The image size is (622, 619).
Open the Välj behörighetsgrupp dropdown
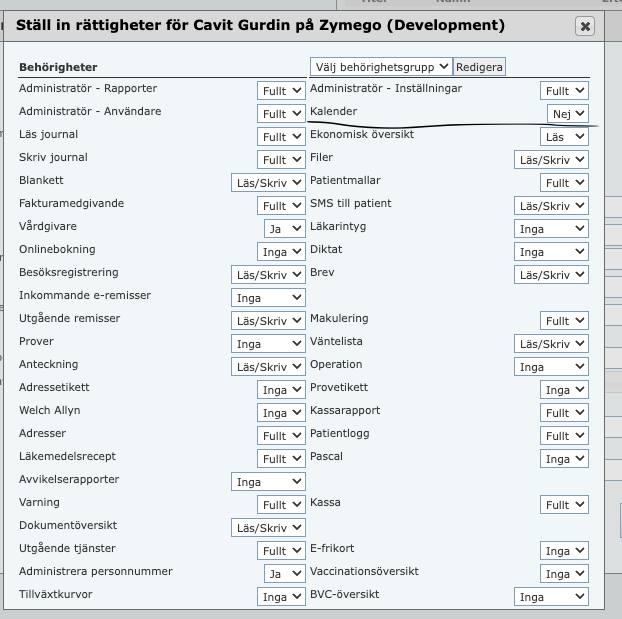click(381, 67)
